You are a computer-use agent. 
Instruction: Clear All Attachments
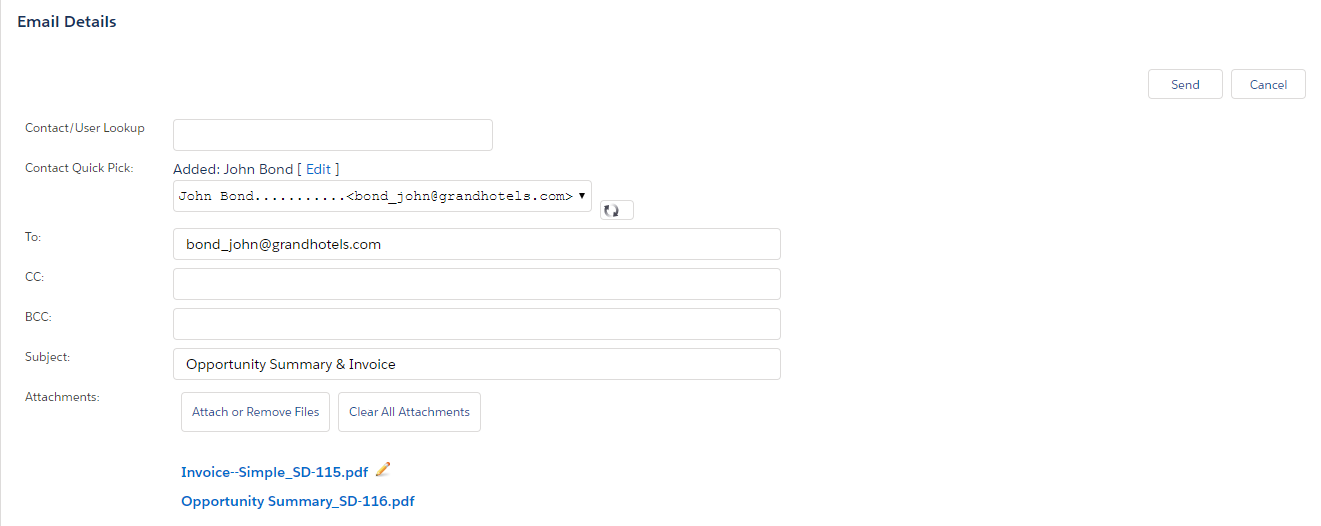point(409,412)
